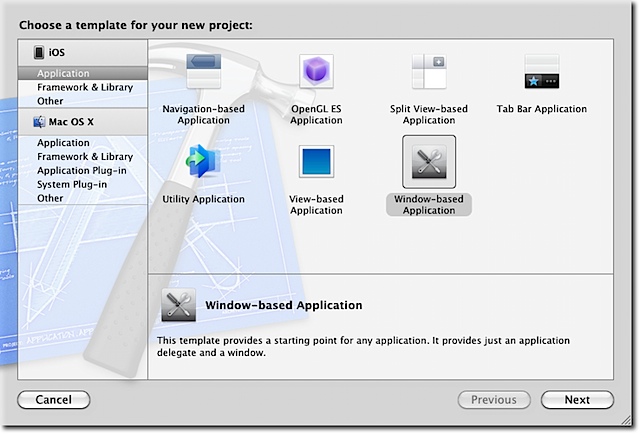
Task: Click the iPhone icon beside iOS header
Action: (x=39, y=53)
